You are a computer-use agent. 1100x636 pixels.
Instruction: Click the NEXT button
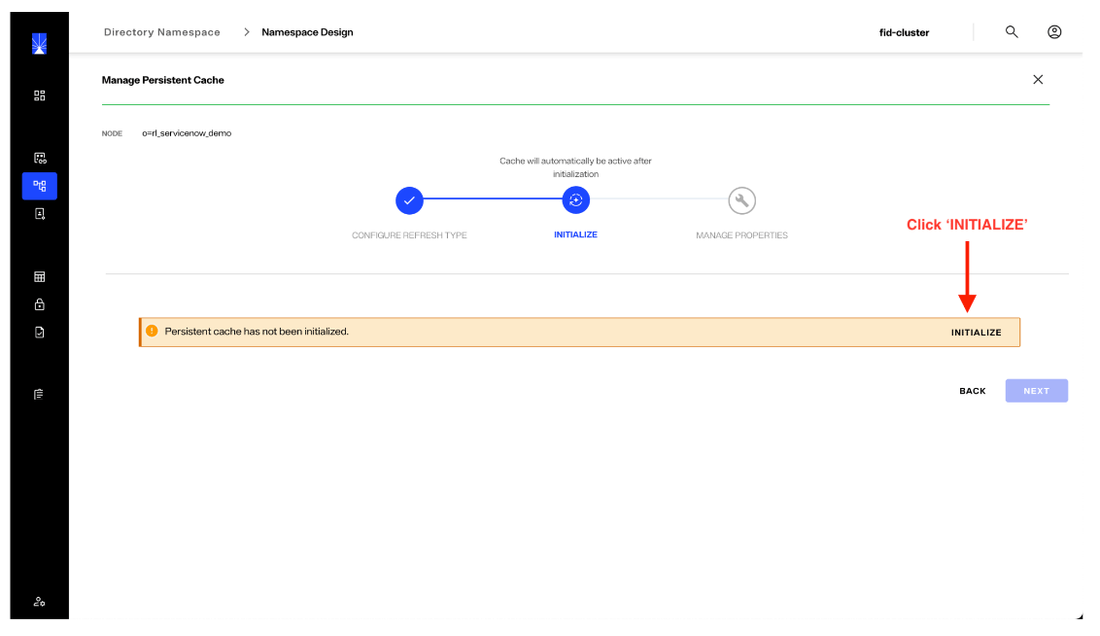pos(1036,391)
